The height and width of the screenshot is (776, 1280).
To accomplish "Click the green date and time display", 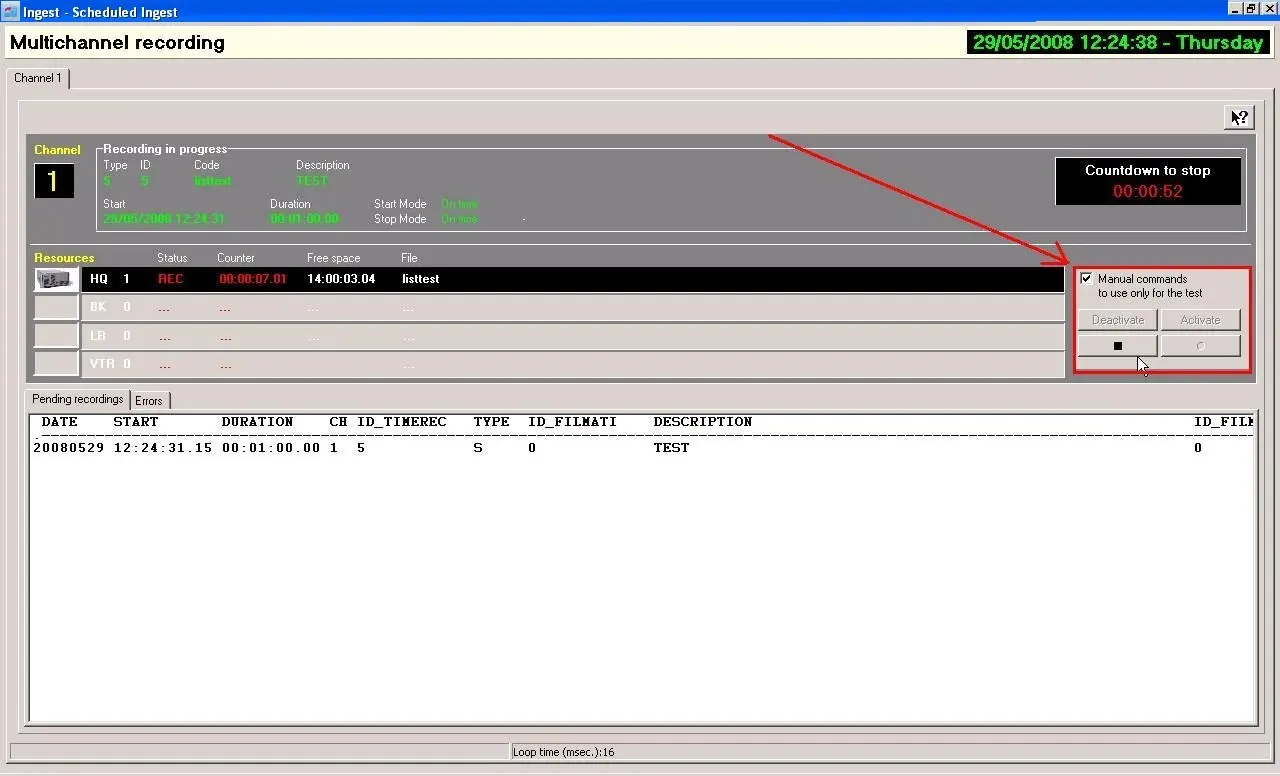I will click(1117, 42).
